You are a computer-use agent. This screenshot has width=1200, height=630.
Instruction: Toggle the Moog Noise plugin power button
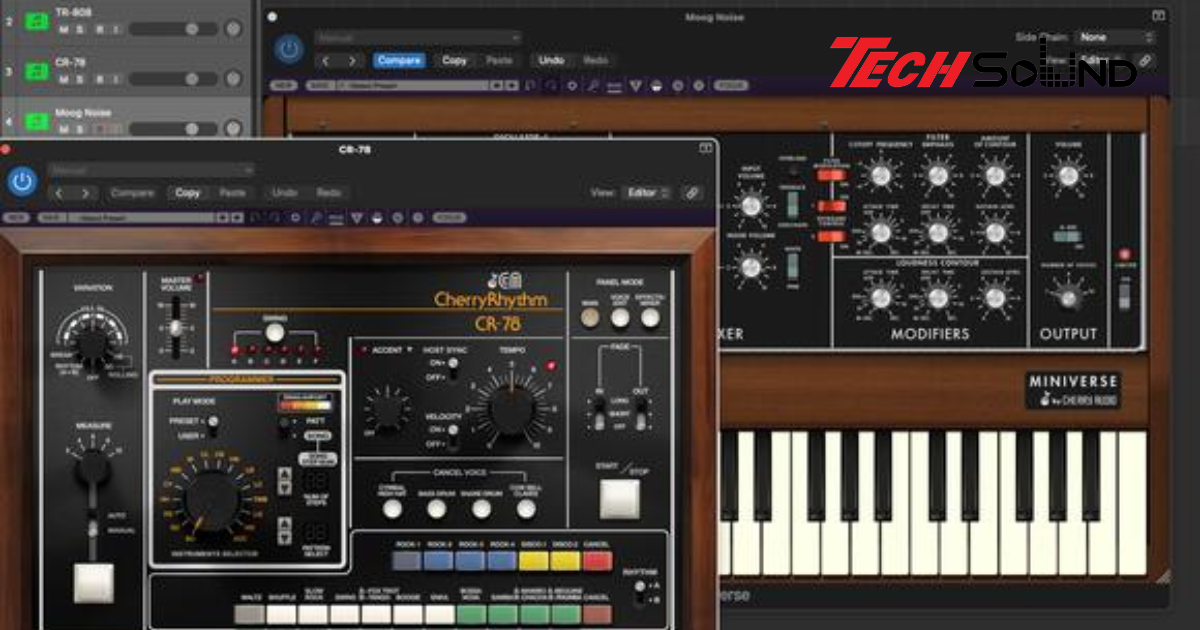[289, 48]
